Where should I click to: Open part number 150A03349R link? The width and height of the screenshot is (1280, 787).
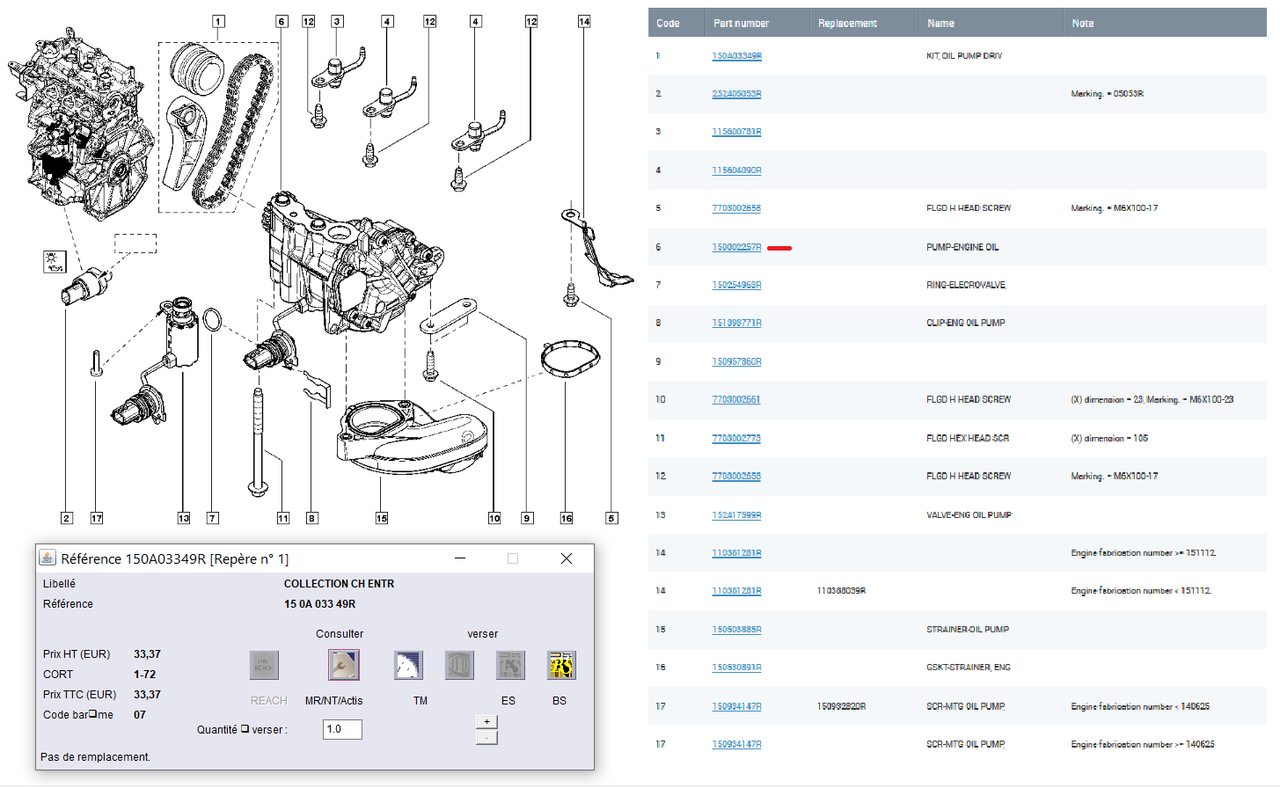737,56
